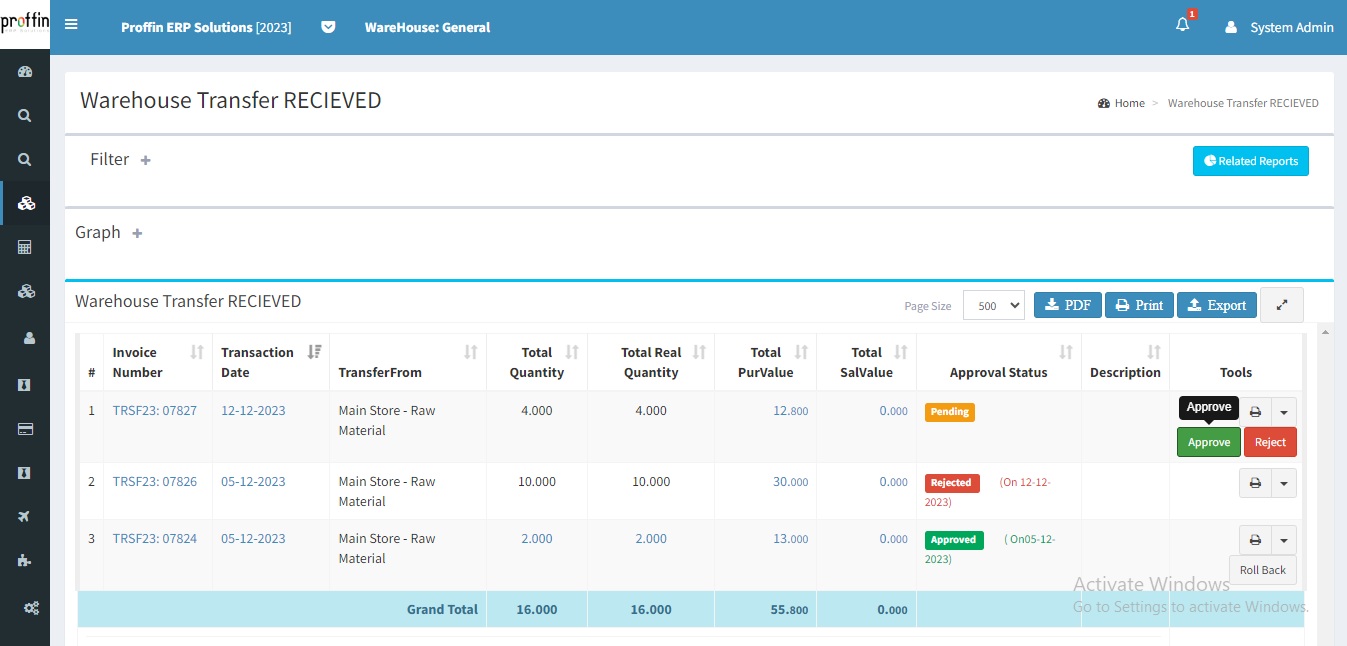The image size is (1347, 646).
Task: Click the 12-12-2023 transaction date
Action: pyautogui.click(x=253, y=410)
